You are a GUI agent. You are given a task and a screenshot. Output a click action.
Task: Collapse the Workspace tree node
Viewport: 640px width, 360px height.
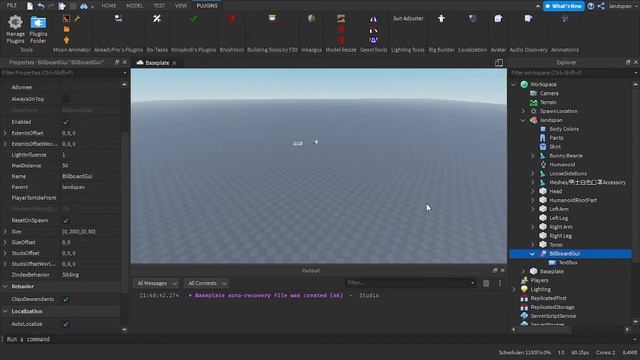click(x=514, y=84)
